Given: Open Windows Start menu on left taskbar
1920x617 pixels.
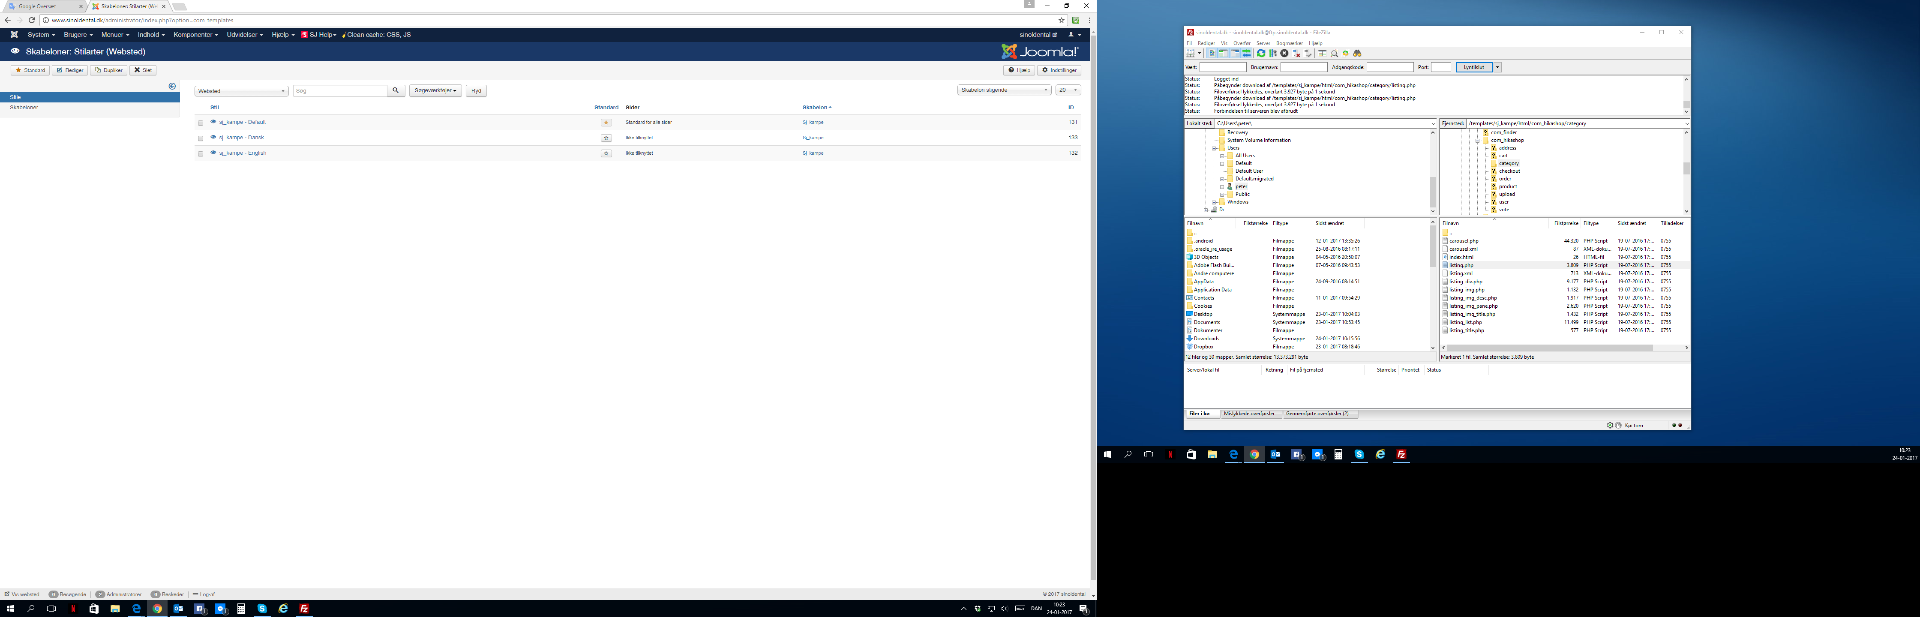Looking at the screenshot, I should click(11, 608).
